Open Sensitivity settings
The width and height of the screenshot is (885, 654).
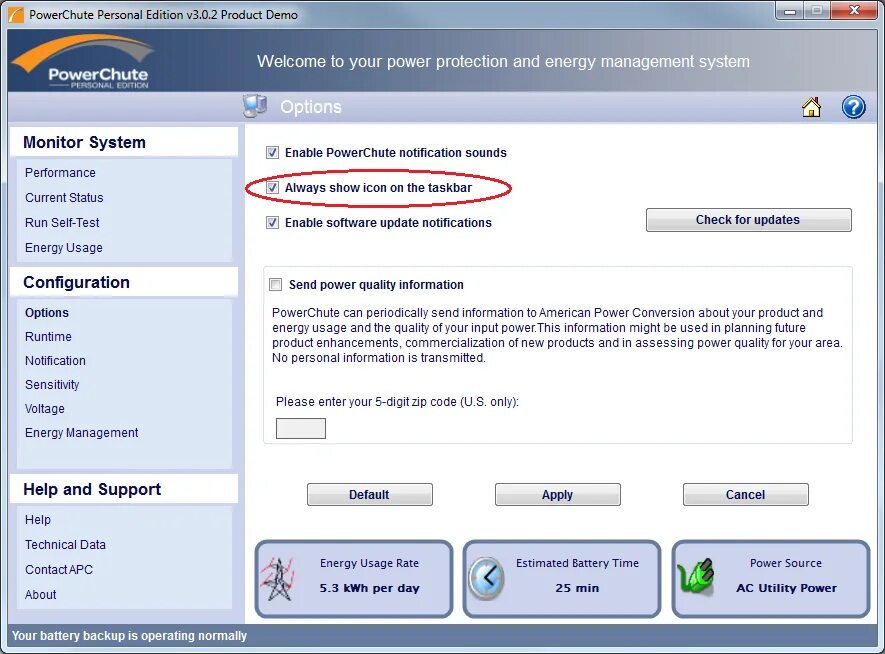click(52, 384)
